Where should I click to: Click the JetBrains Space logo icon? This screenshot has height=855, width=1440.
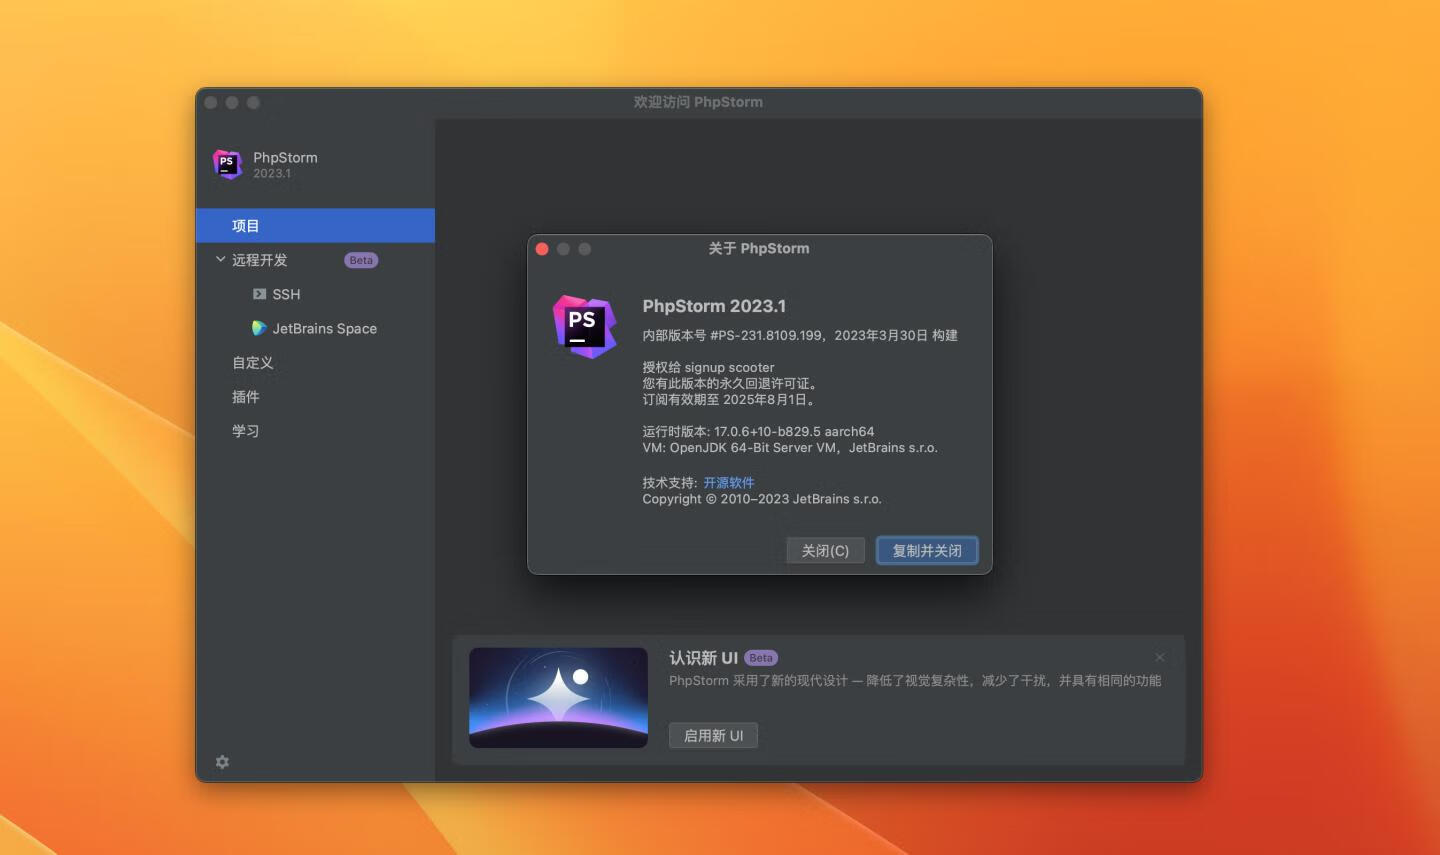pyautogui.click(x=259, y=328)
